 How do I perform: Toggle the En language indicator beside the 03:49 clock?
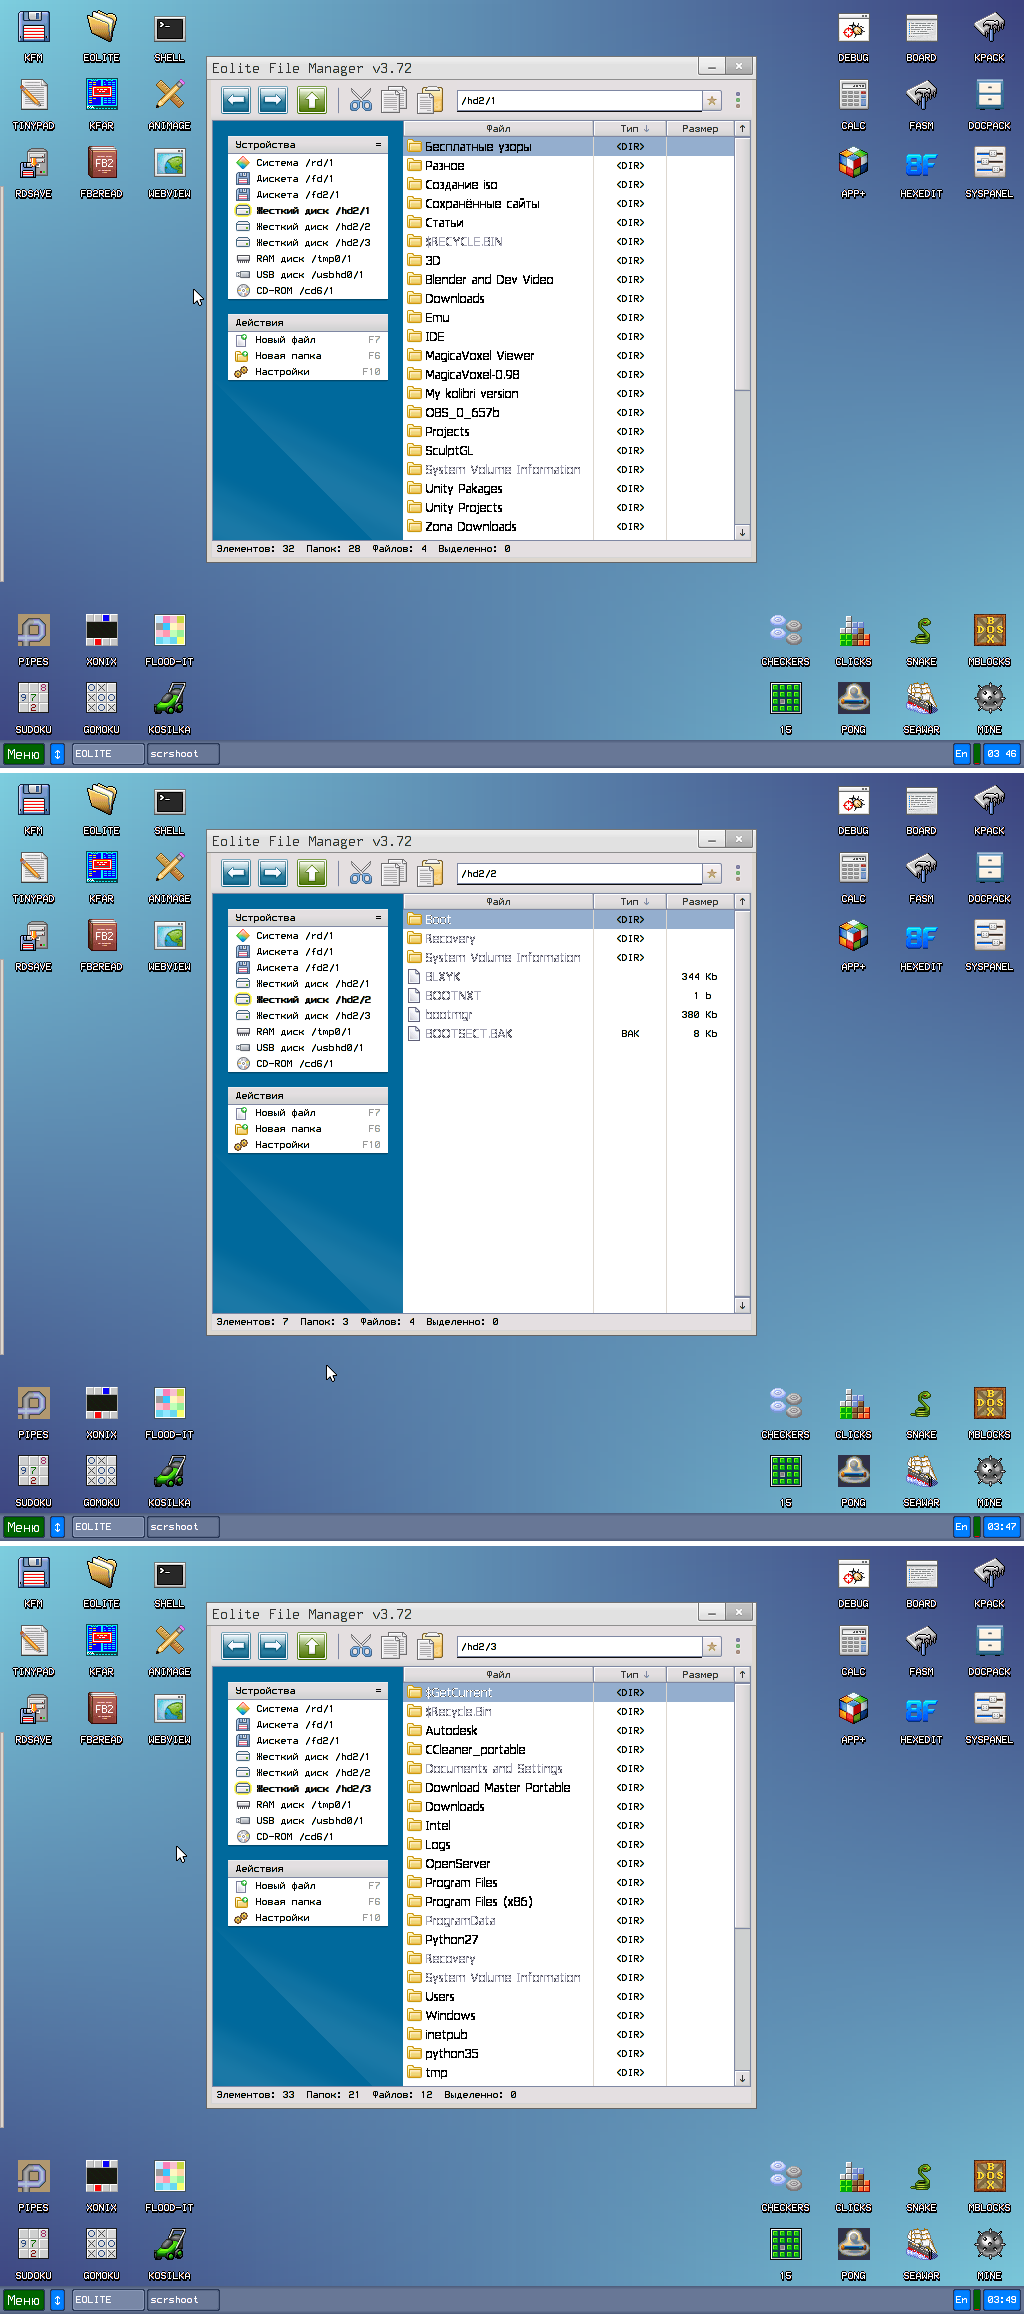pos(961,2299)
